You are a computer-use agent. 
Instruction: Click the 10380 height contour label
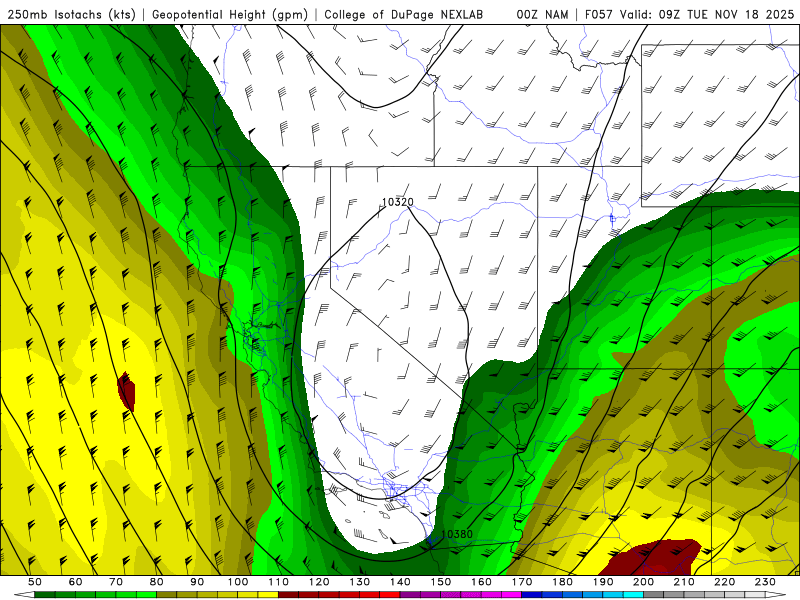457,534
